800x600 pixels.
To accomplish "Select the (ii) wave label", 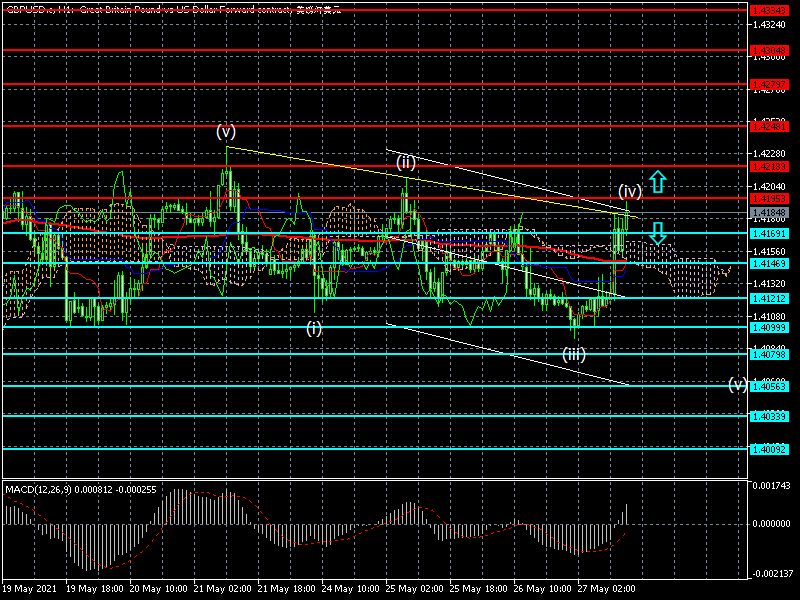I will tap(405, 161).
